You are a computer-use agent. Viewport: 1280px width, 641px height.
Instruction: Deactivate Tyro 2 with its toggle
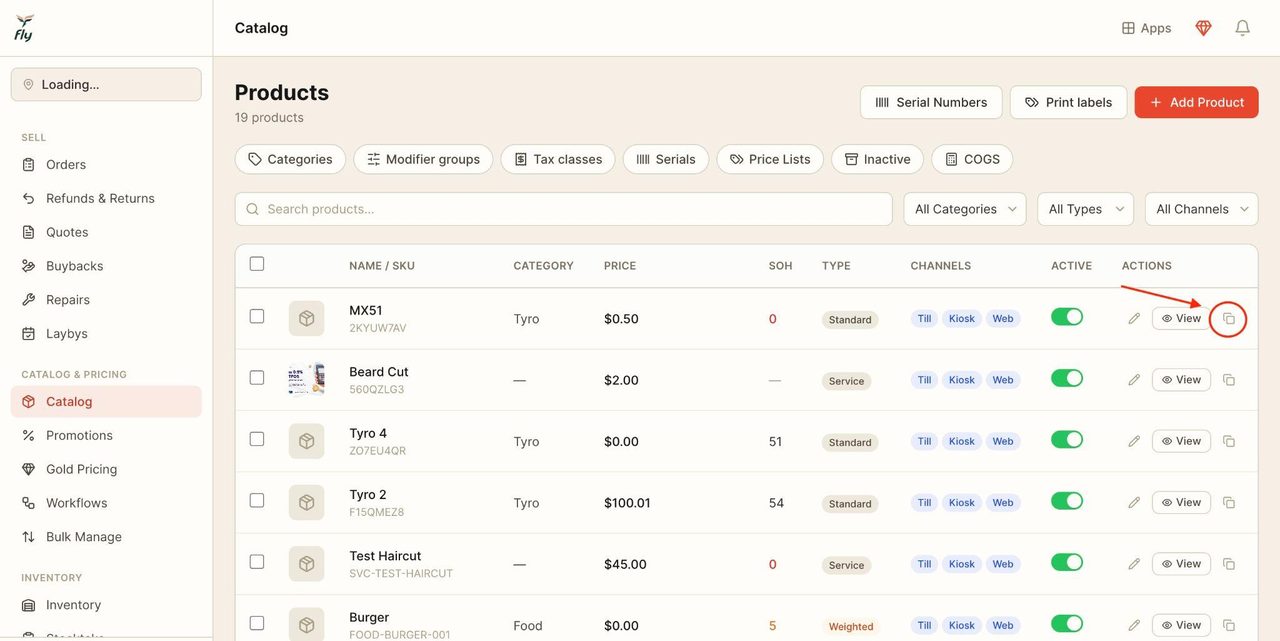click(x=1067, y=501)
